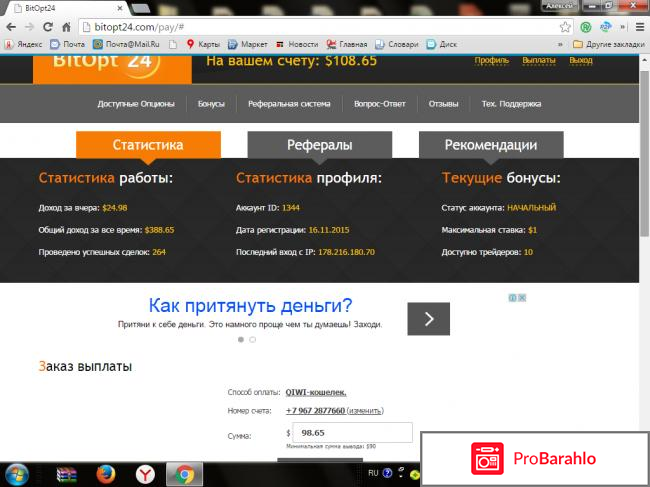Image resolution: width=650 pixels, height=487 pixels.
Task: Click the address bar URL
Action: (139, 27)
